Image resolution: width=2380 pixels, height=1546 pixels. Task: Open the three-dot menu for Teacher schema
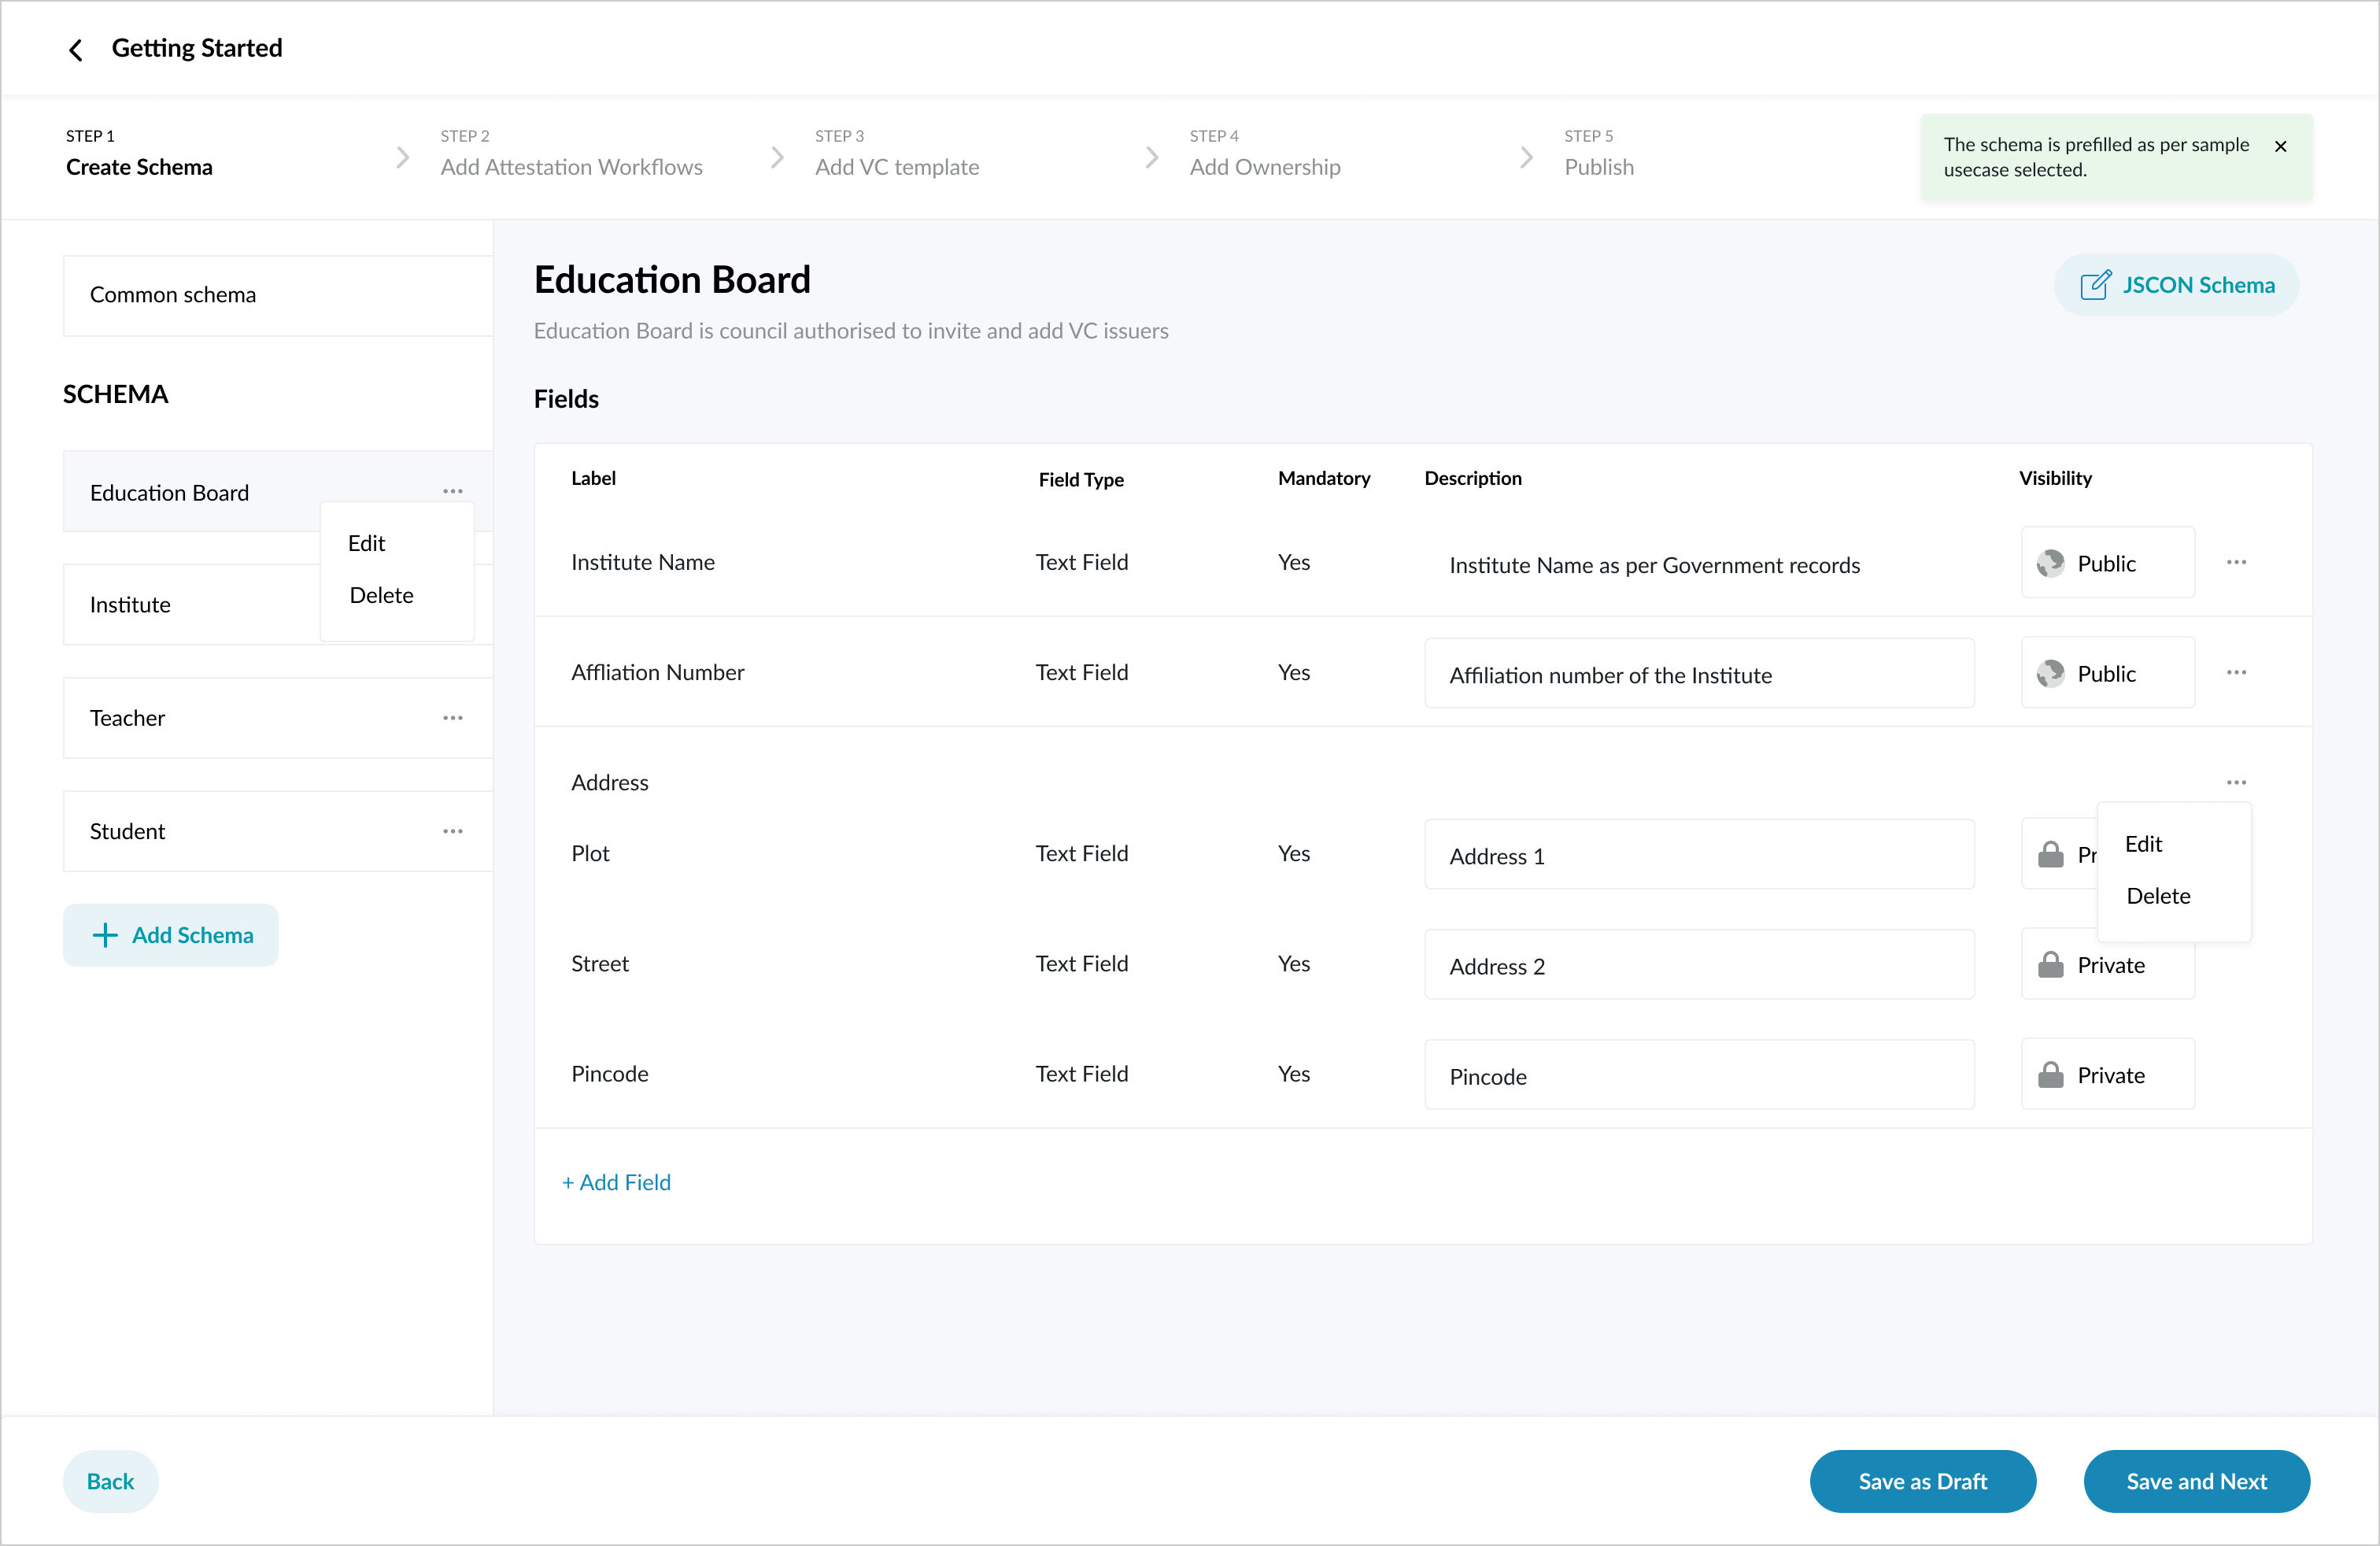(453, 718)
